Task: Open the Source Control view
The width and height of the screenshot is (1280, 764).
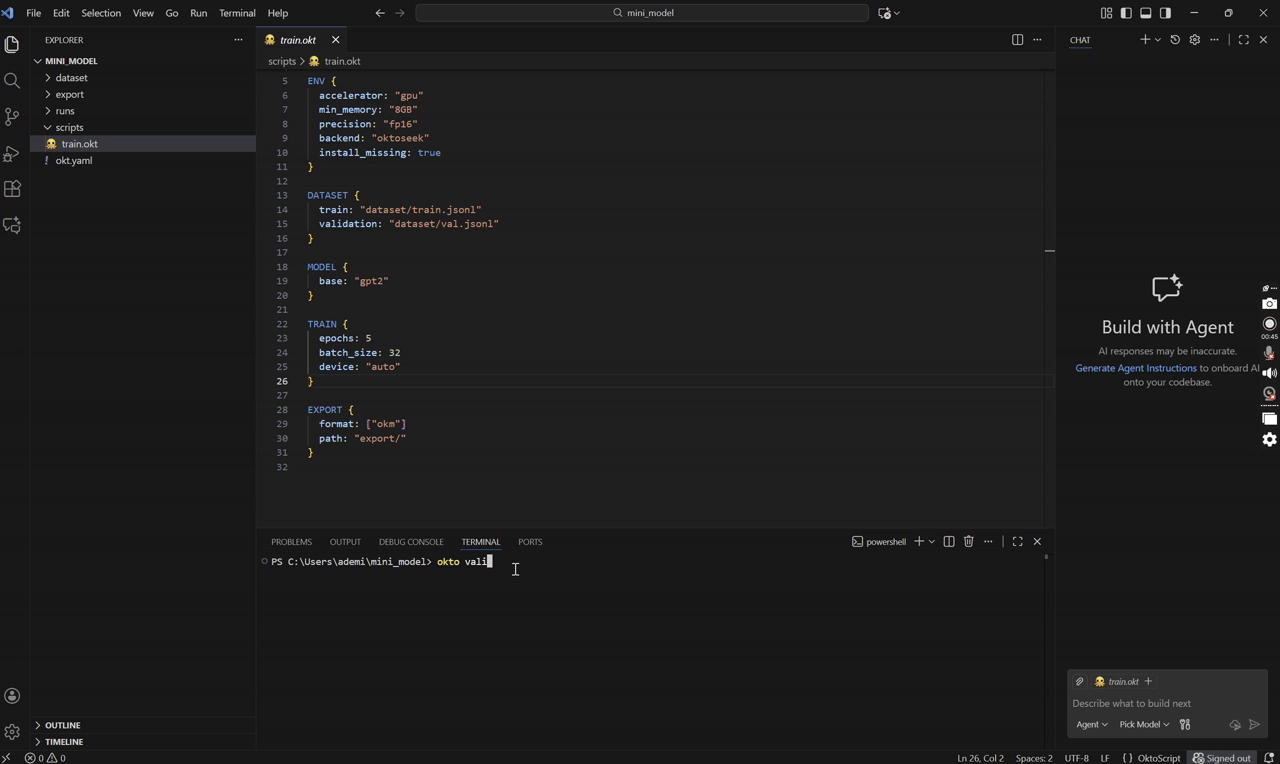Action: click(x=12, y=117)
